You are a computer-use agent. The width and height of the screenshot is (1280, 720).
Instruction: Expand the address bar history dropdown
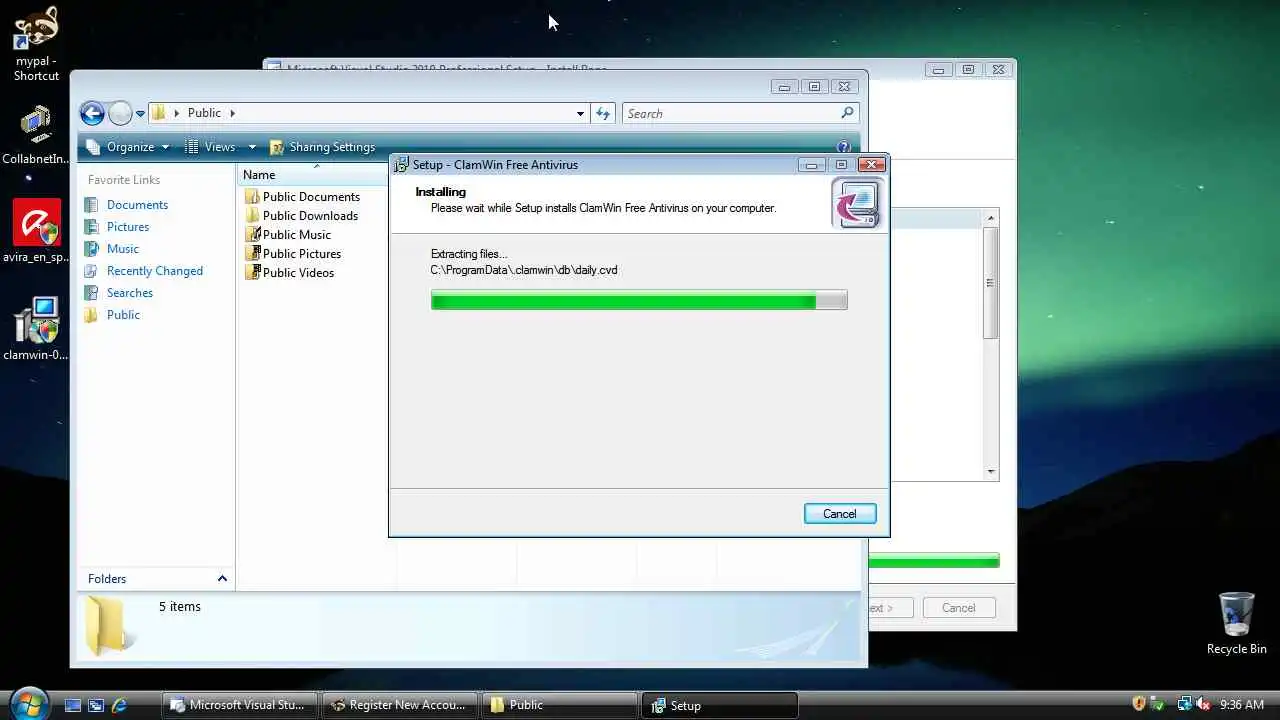point(580,114)
